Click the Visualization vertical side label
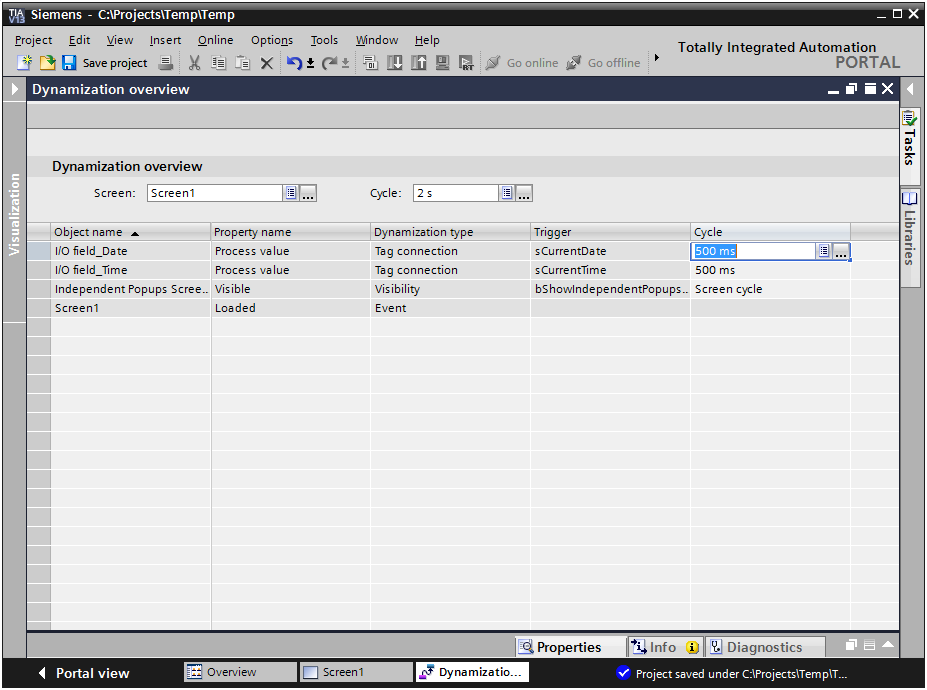Screen dimensions: 927x690 tap(14, 215)
